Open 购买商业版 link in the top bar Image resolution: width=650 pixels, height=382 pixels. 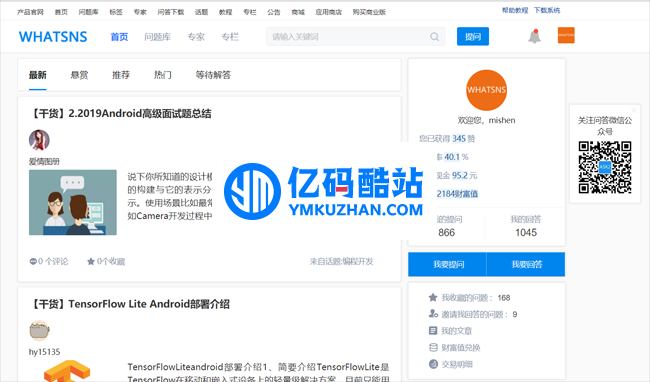369,12
